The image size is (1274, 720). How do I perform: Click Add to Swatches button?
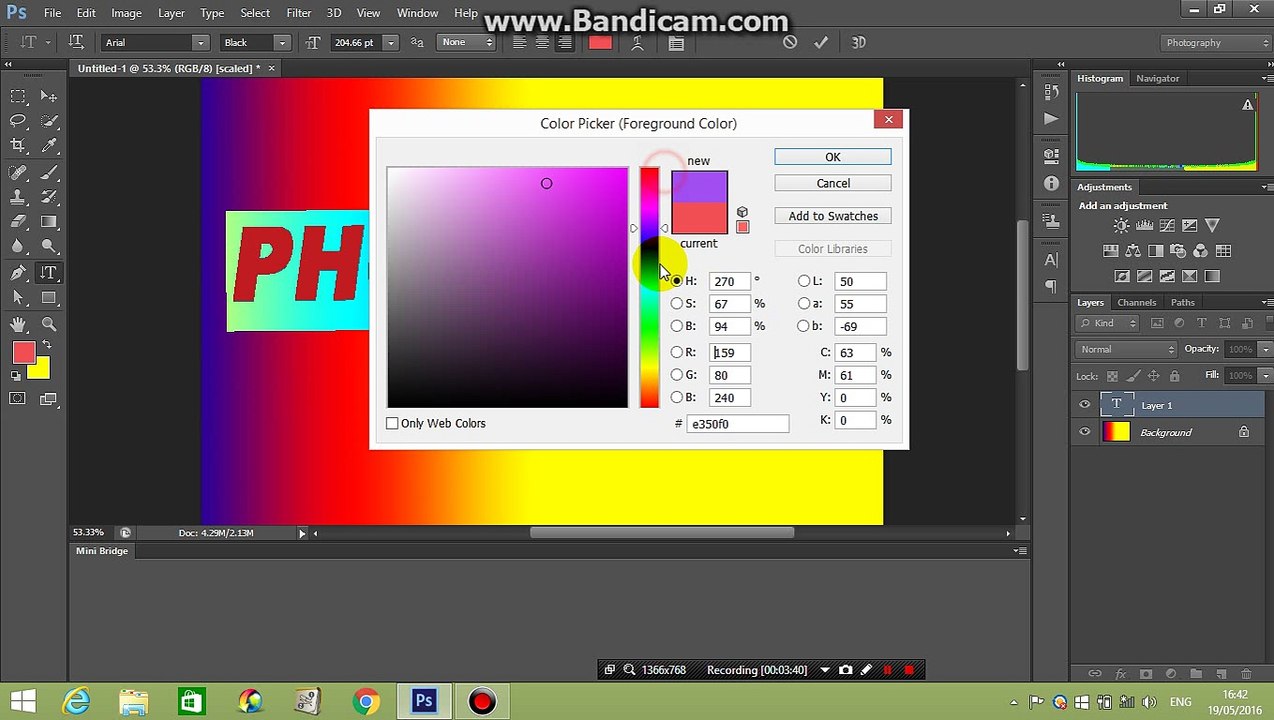pyautogui.click(x=832, y=216)
